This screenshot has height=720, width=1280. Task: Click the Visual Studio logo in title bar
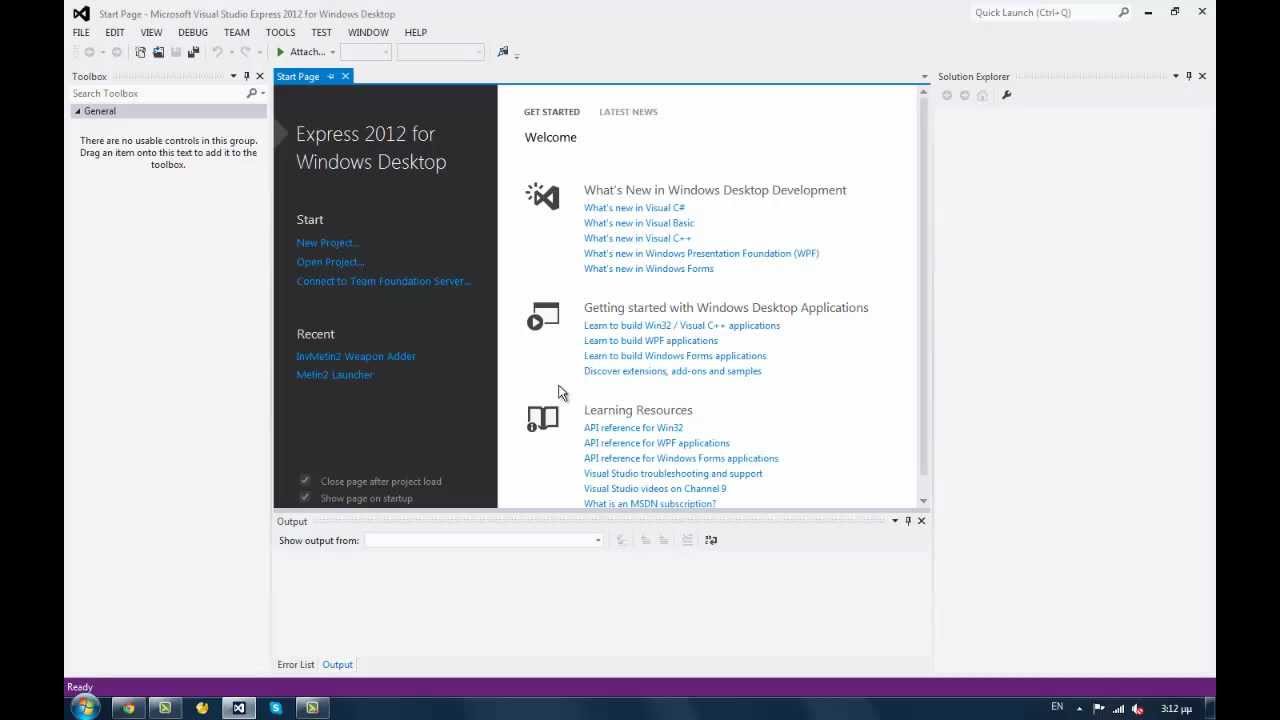tap(81, 14)
